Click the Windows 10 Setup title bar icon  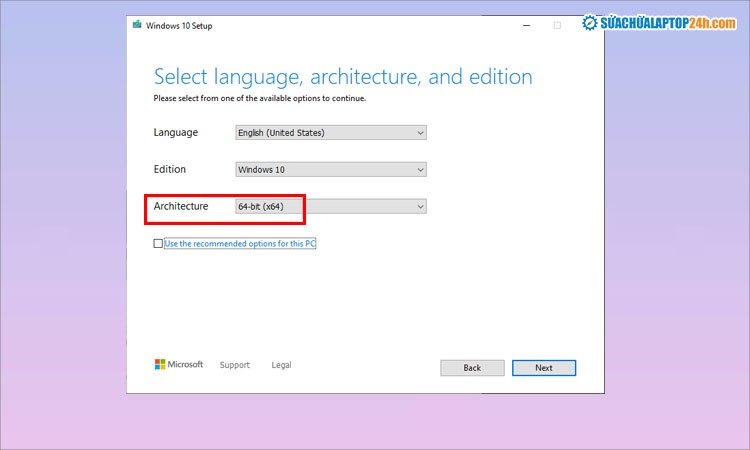[137, 25]
